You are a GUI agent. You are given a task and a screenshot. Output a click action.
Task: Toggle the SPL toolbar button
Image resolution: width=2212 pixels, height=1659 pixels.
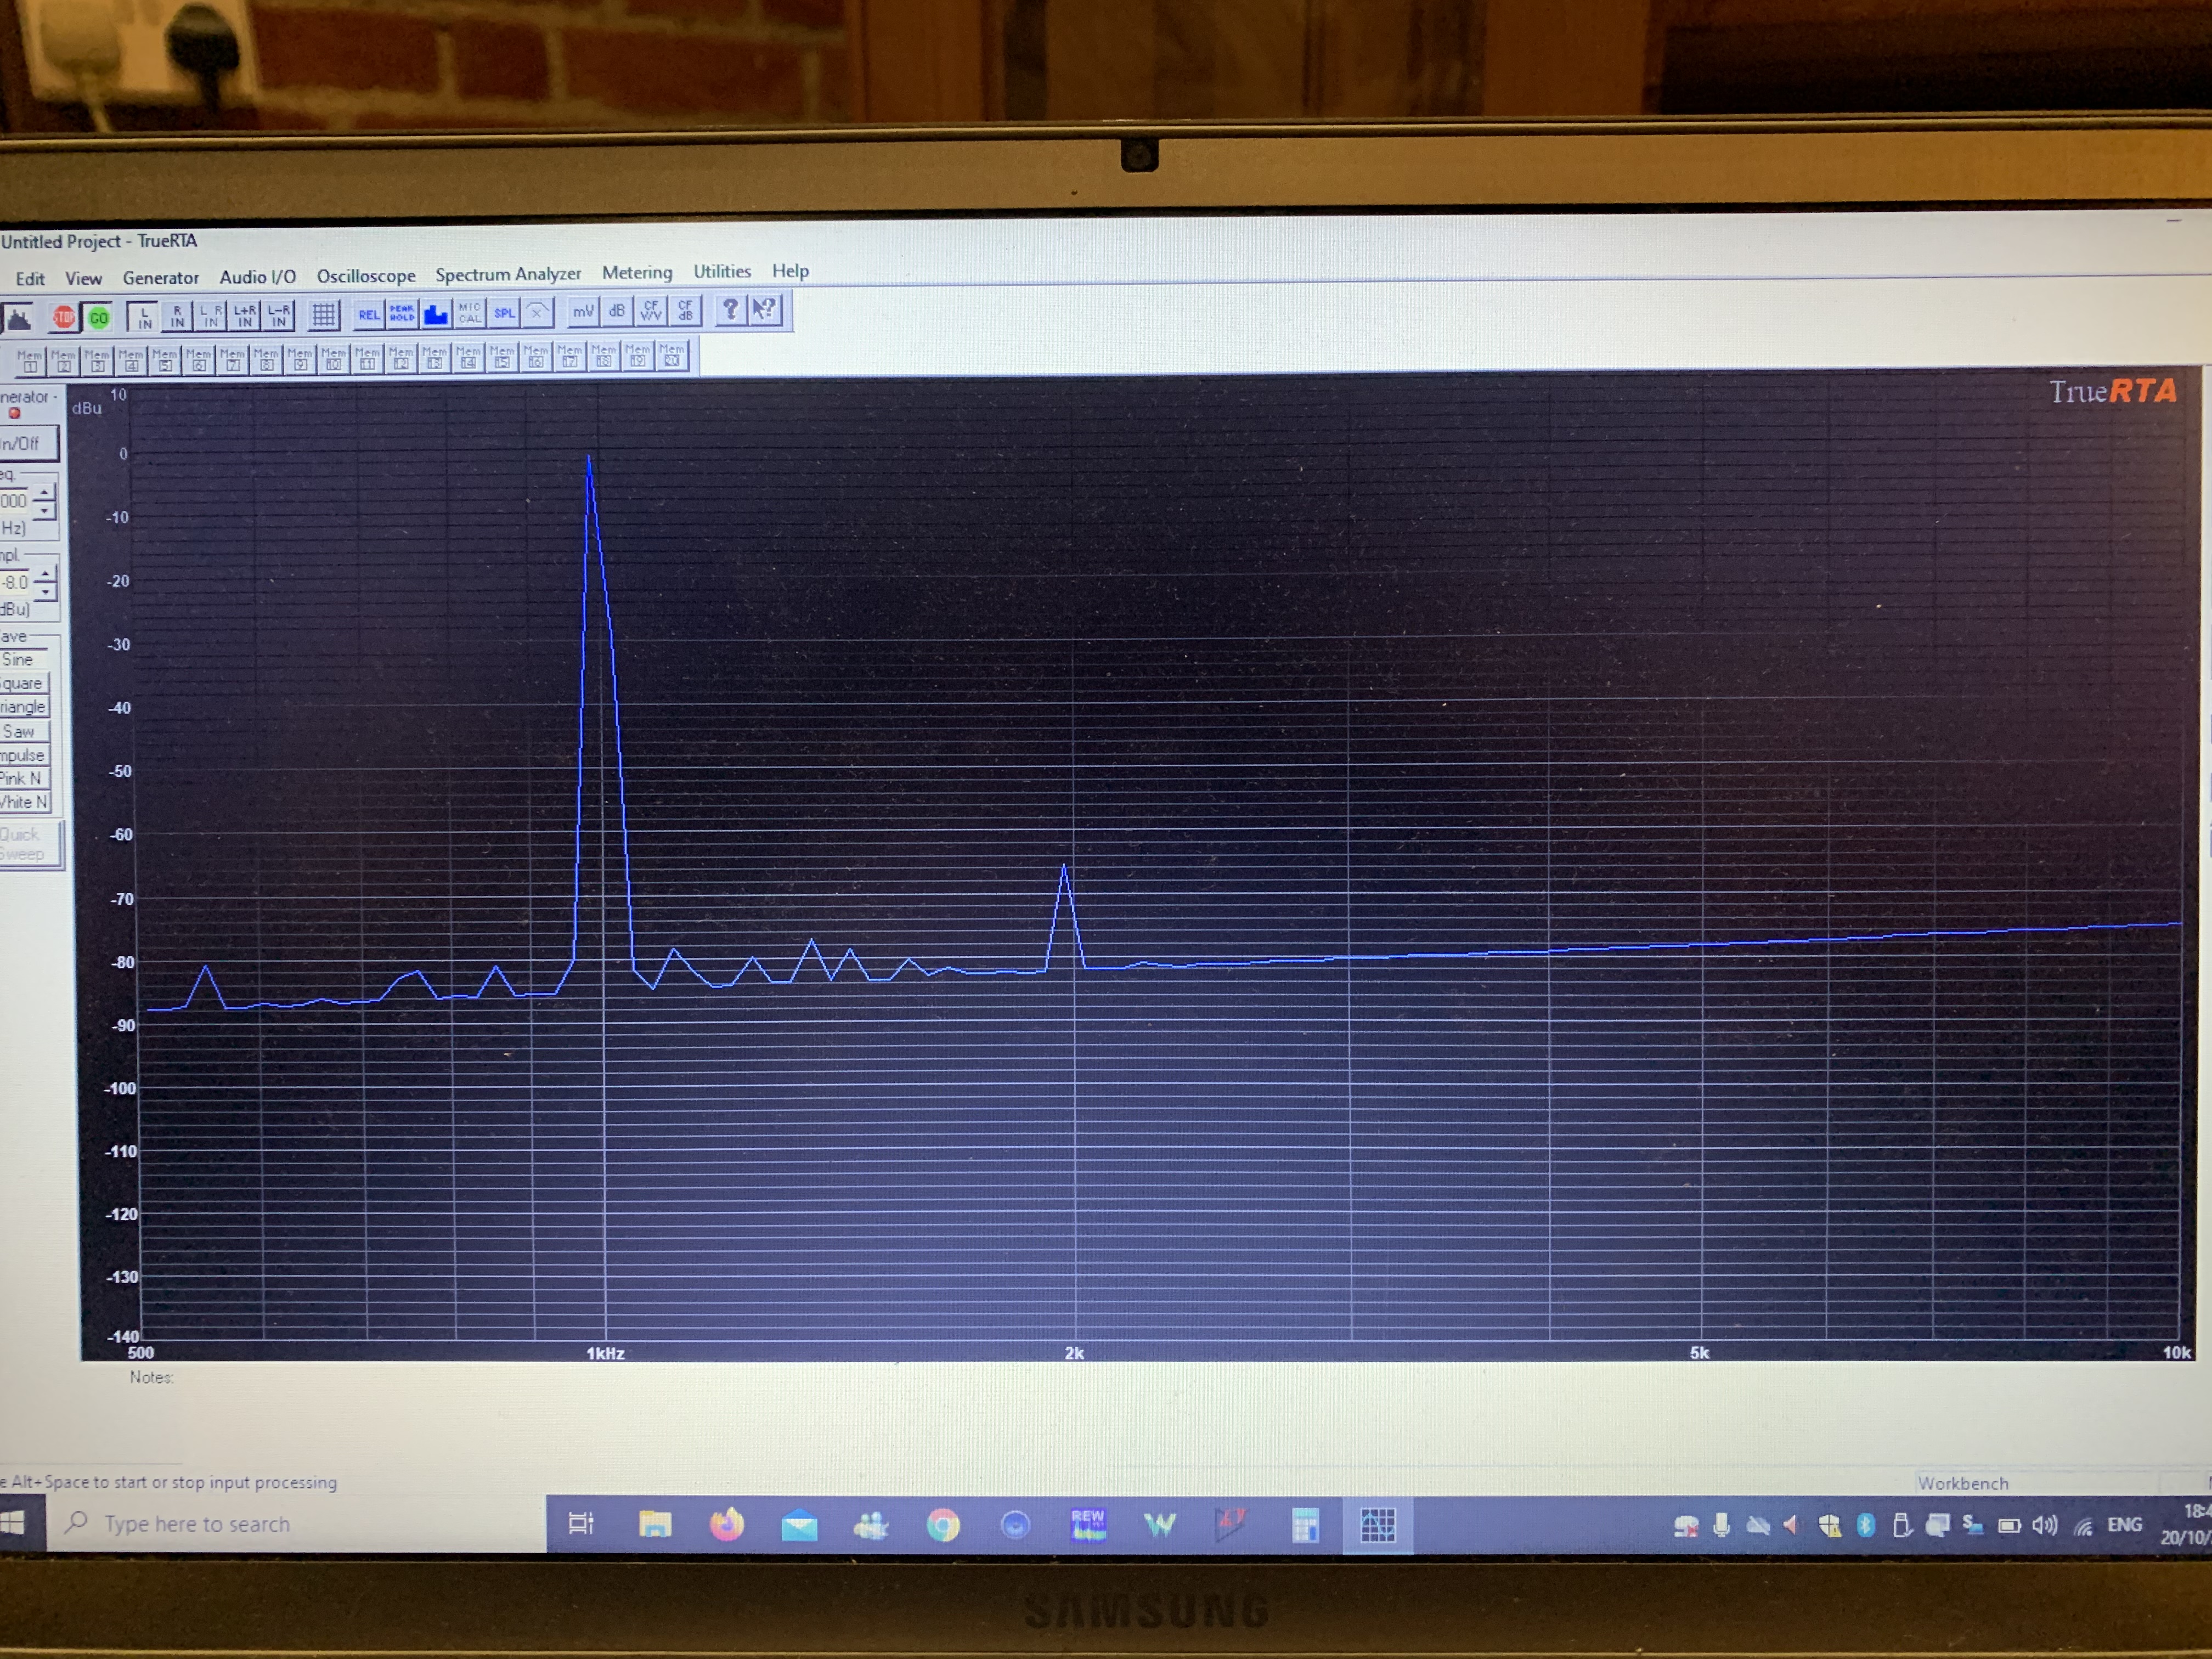click(x=503, y=312)
